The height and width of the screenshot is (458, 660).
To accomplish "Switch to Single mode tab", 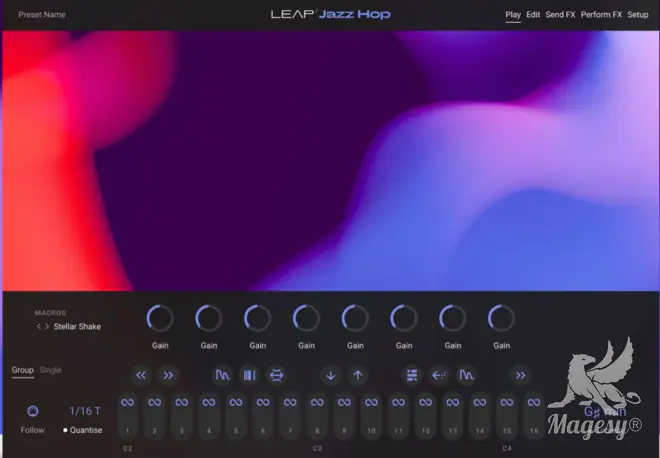I will pos(51,370).
